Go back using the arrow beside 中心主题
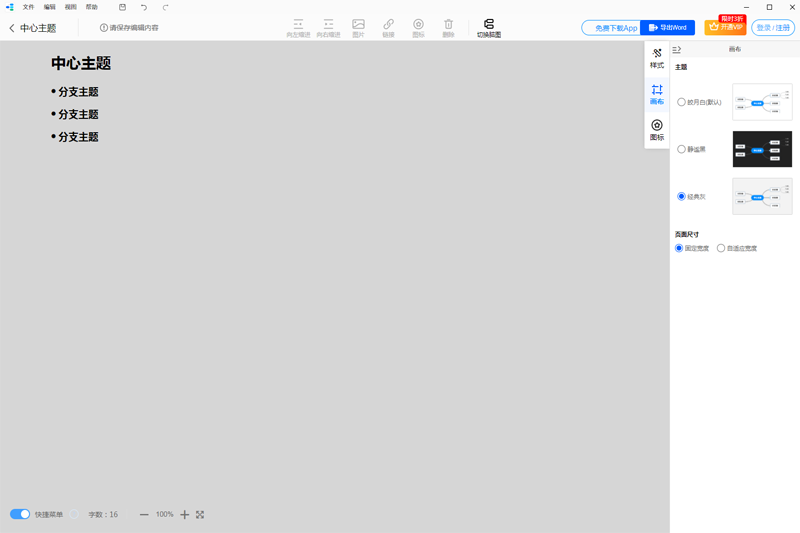Image resolution: width=800 pixels, height=533 pixels. pyautogui.click(x=12, y=28)
